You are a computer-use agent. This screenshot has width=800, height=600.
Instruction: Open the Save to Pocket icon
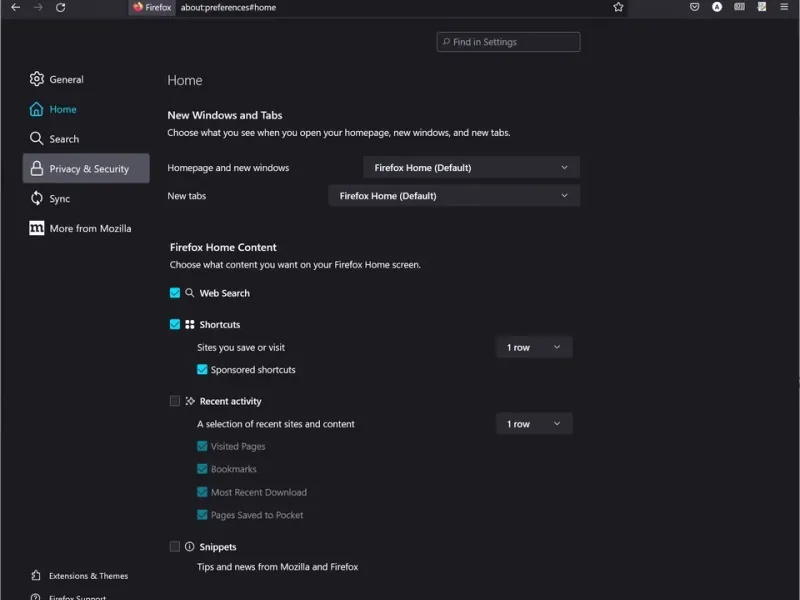(x=694, y=7)
